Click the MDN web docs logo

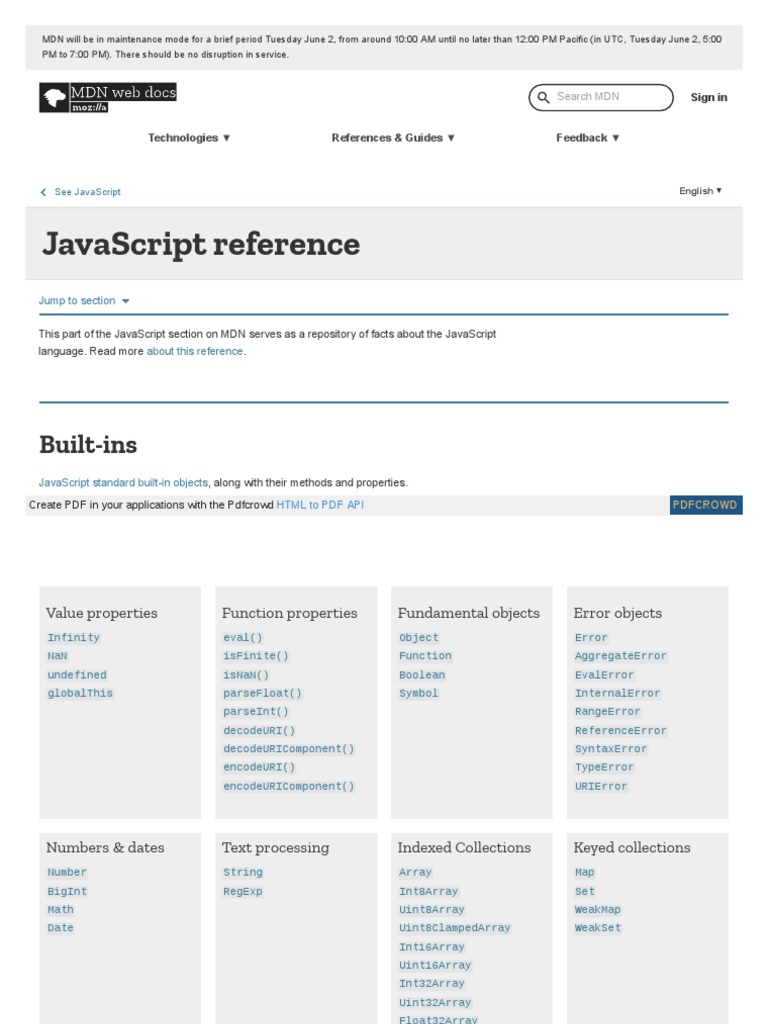click(x=108, y=97)
